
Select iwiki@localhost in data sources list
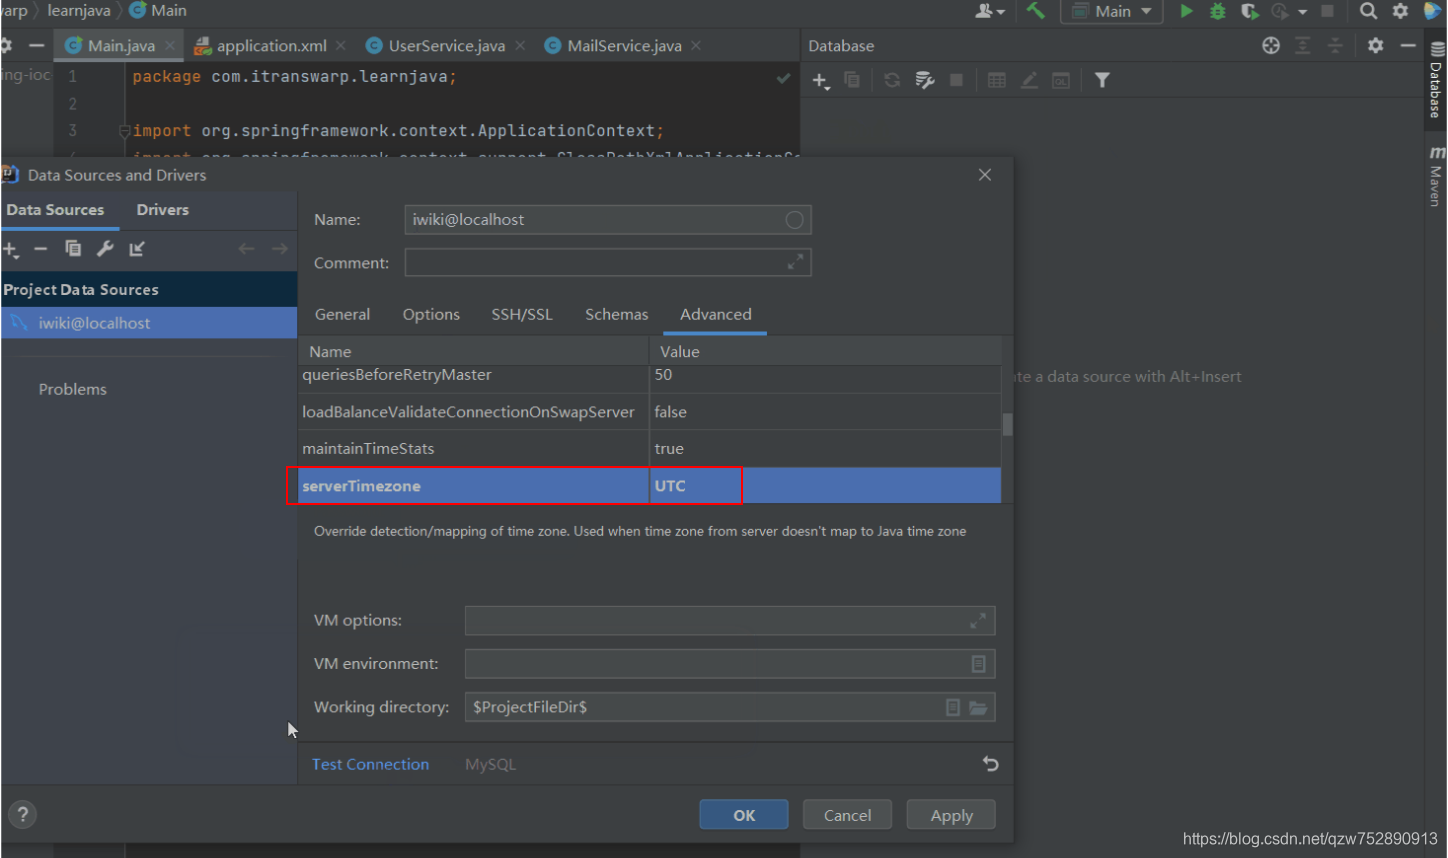click(x=148, y=323)
